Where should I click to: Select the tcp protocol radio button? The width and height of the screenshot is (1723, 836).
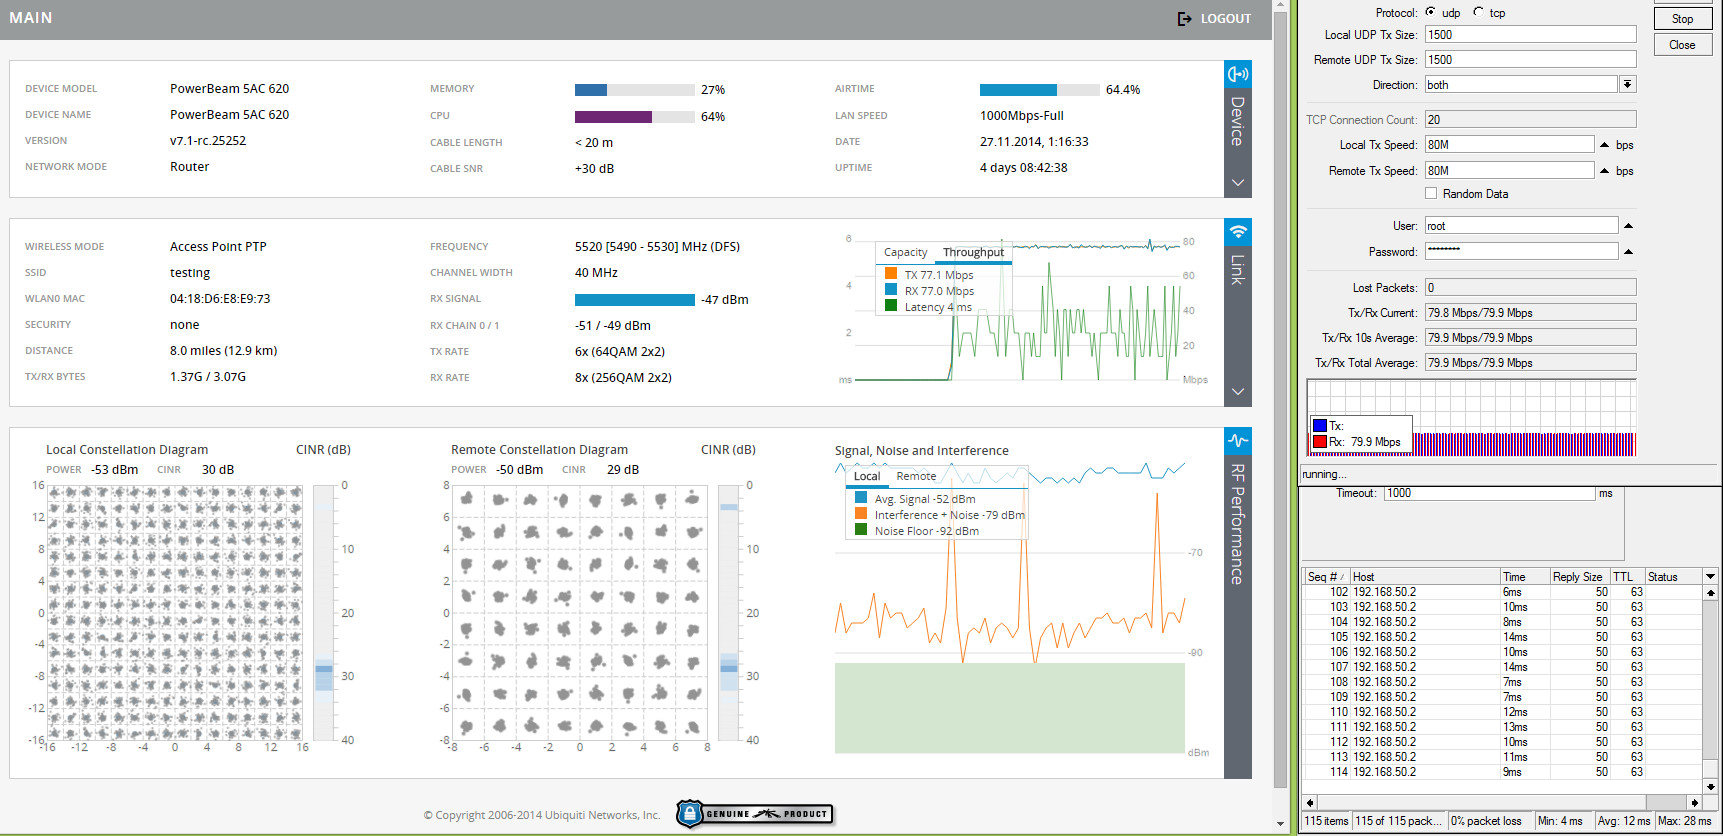1478,12
